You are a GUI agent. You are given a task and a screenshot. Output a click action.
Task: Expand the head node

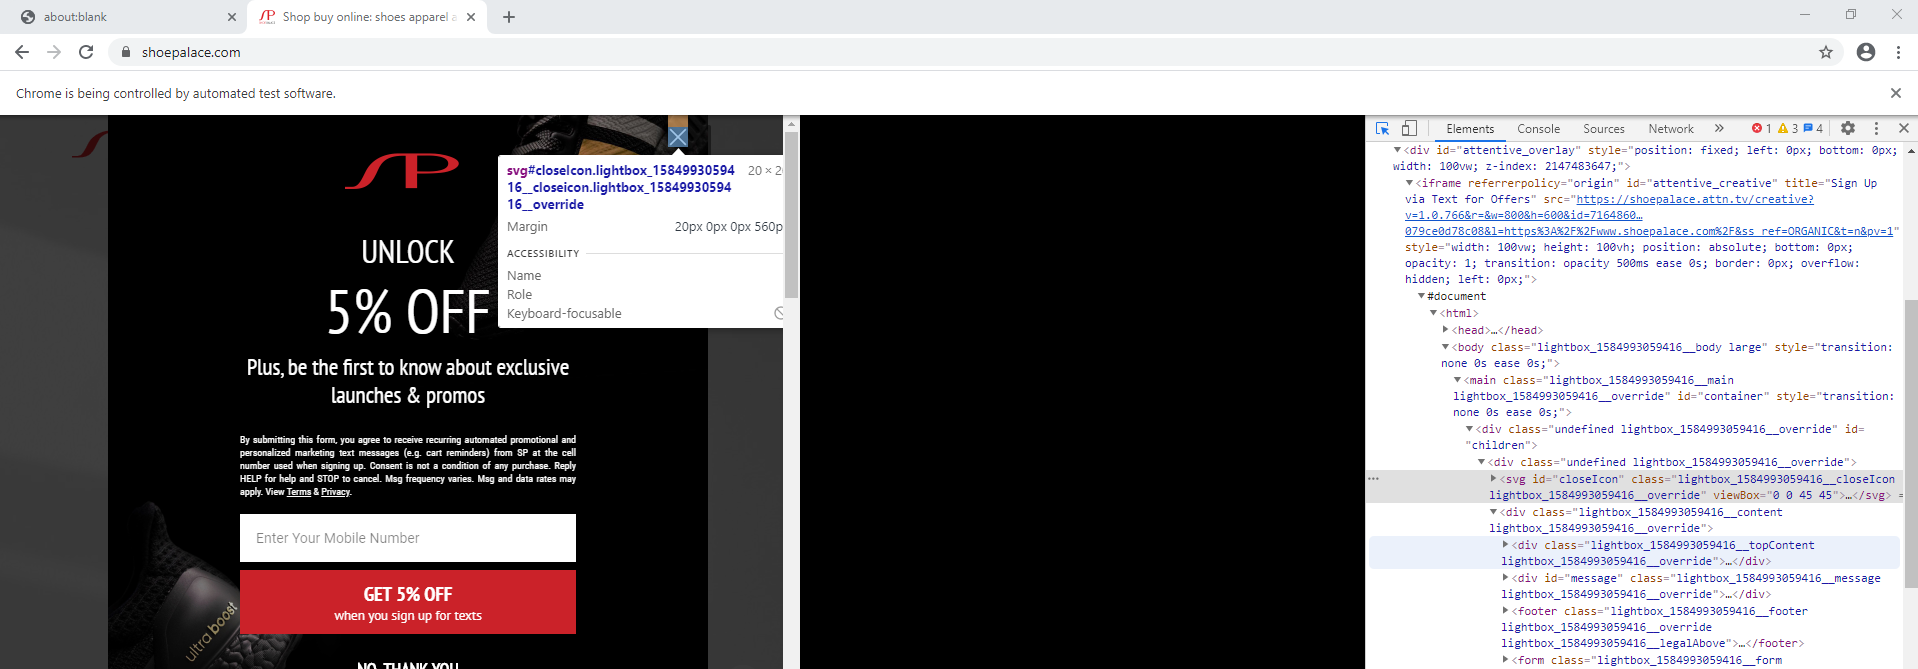tap(1445, 330)
